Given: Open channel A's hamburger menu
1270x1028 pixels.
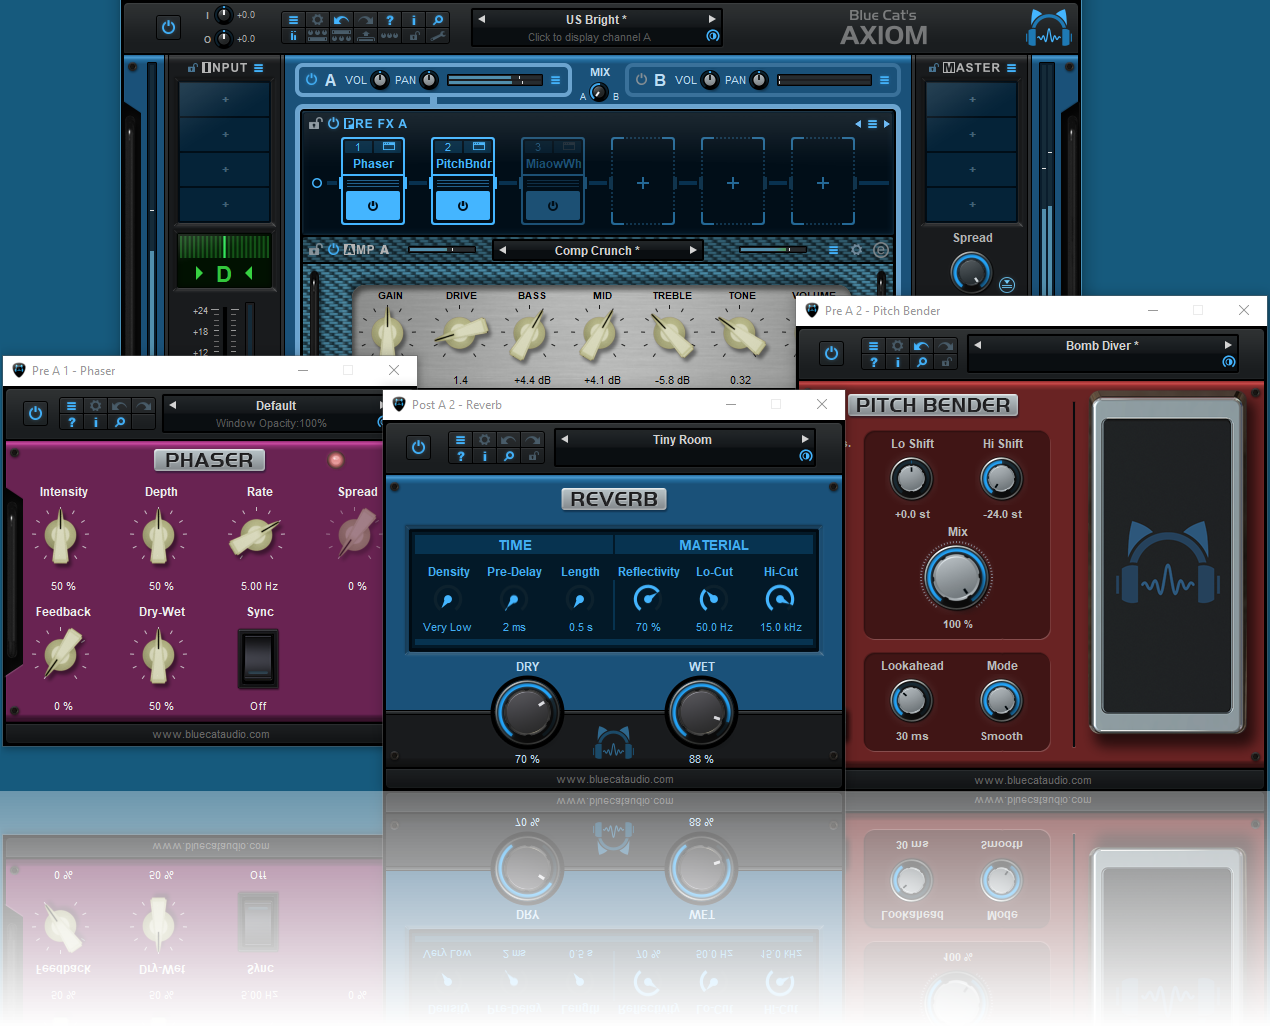Looking at the screenshot, I should [555, 80].
